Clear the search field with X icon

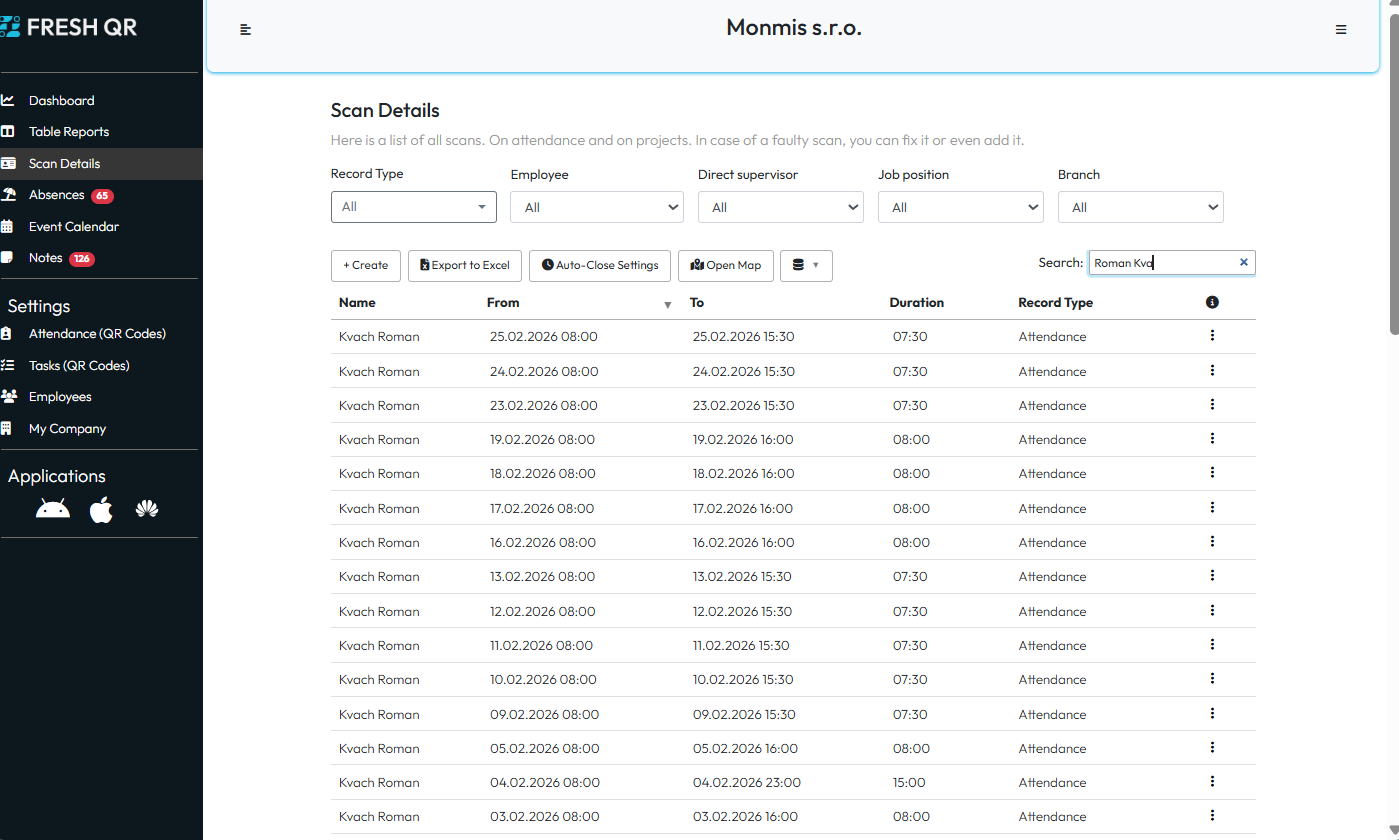pos(1244,262)
